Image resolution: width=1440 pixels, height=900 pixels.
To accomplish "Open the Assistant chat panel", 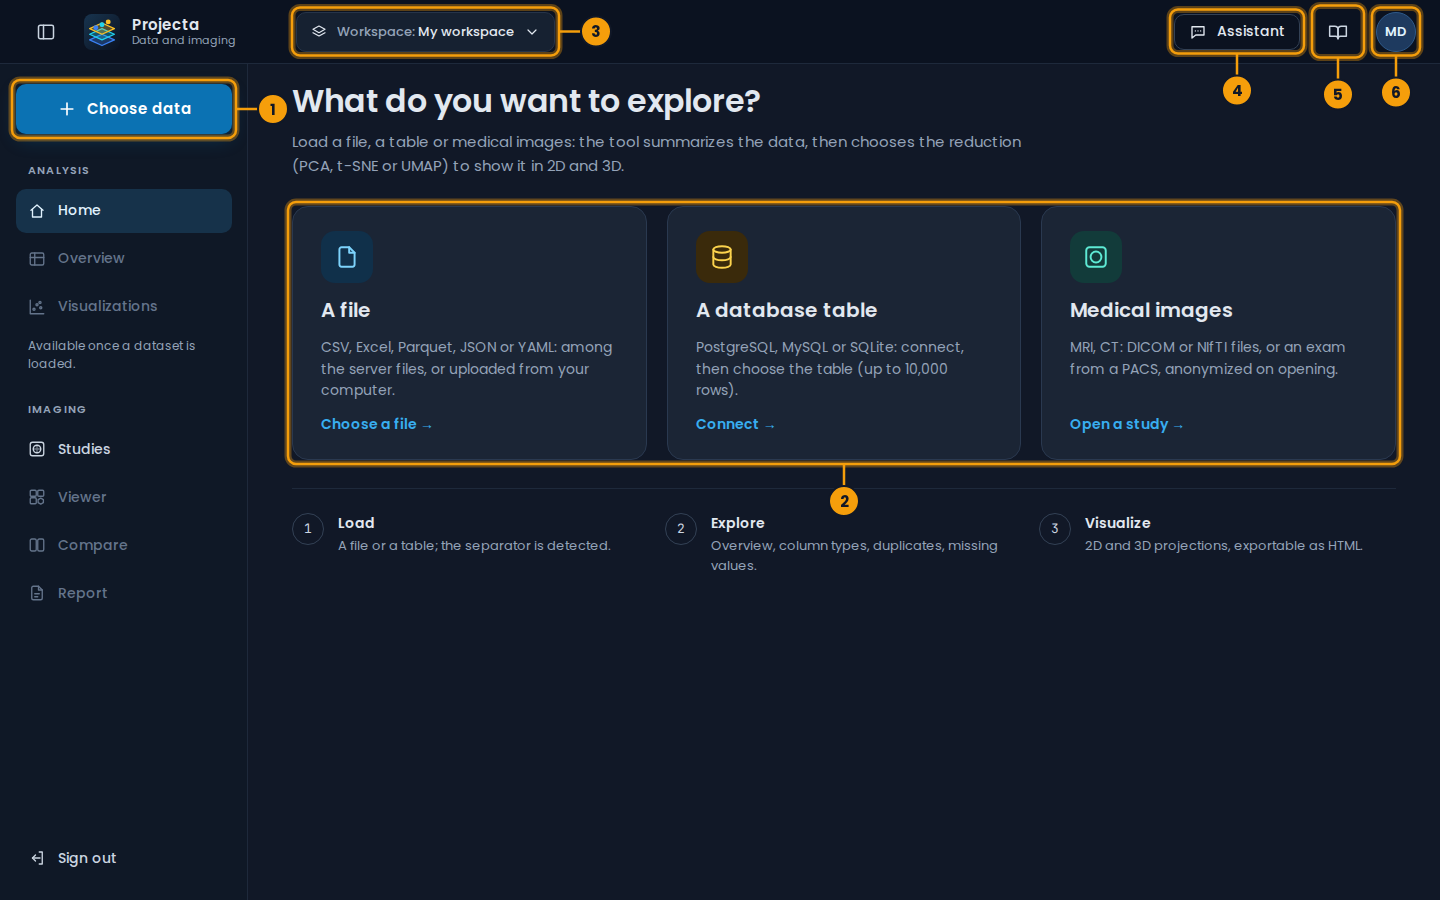I will point(1237,32).
